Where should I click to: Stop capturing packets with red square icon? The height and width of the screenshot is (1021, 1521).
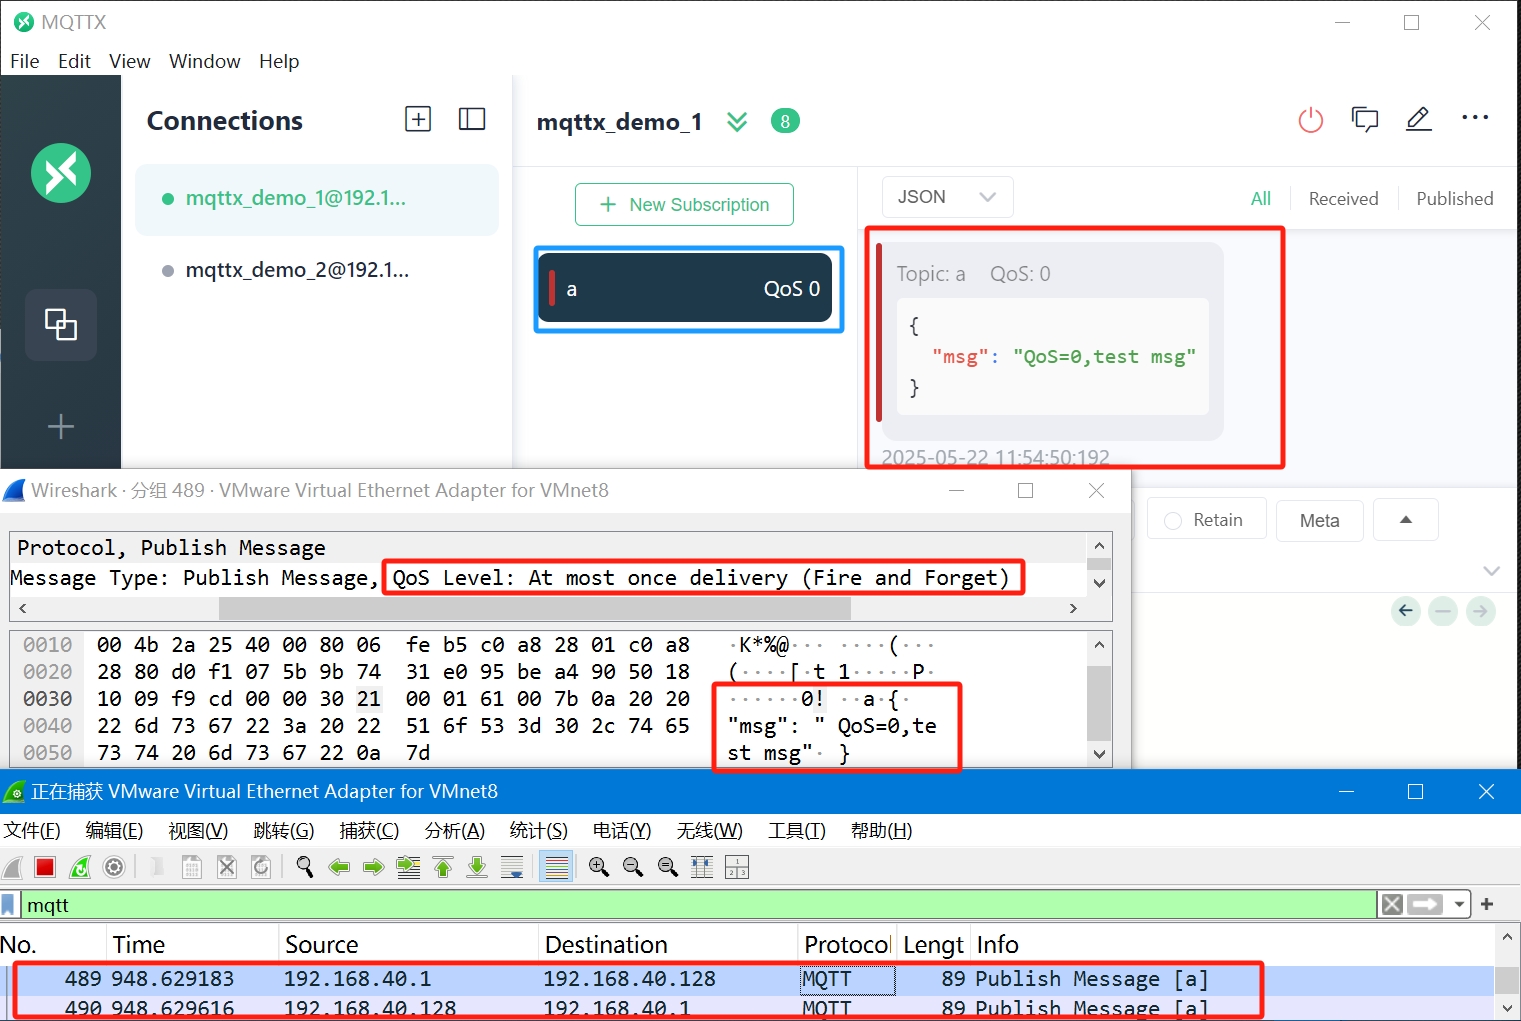(45, 867)
